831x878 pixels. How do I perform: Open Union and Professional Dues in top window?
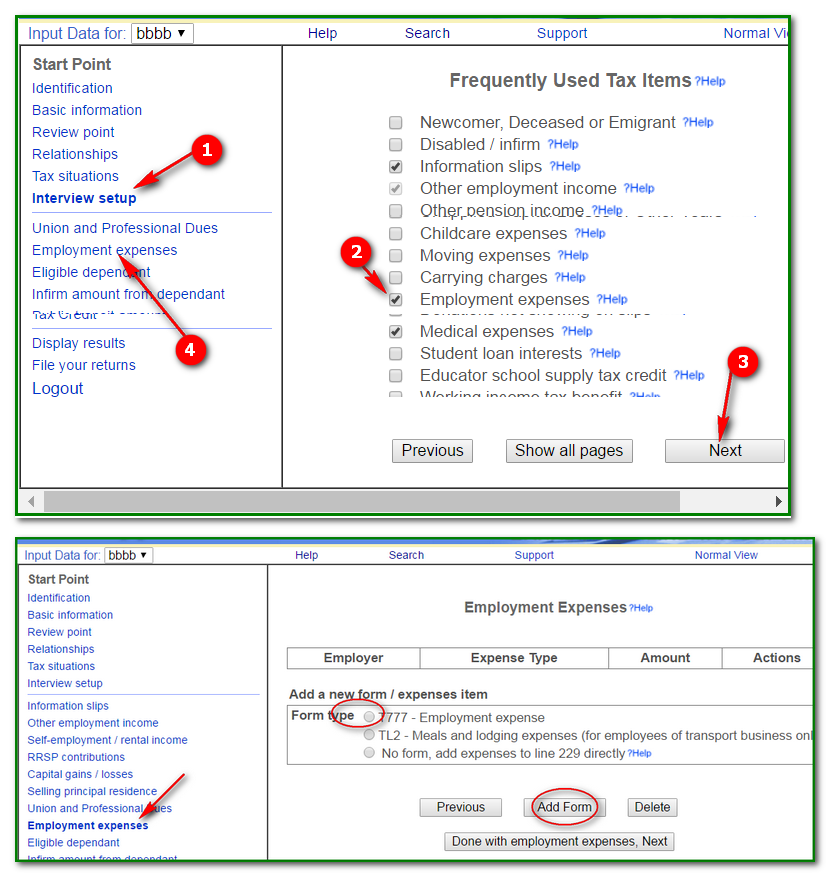point(125,228)
